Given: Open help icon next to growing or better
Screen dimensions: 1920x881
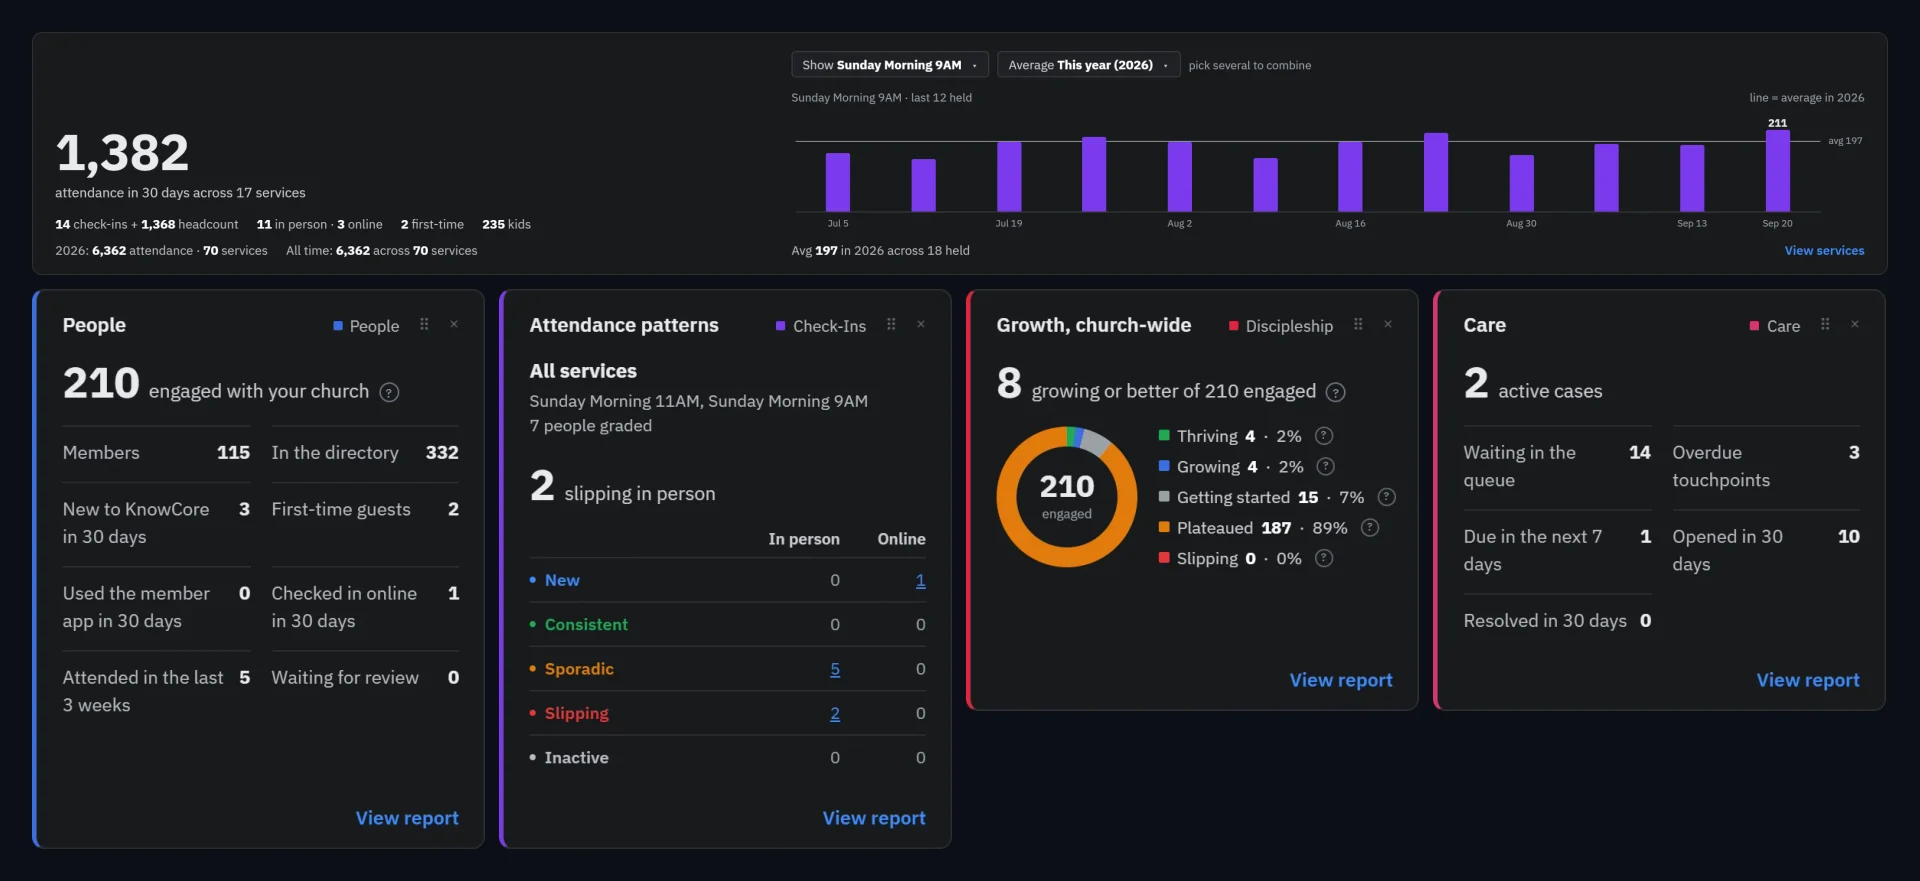Looking at the screenshot, I should pos(1336,392).
